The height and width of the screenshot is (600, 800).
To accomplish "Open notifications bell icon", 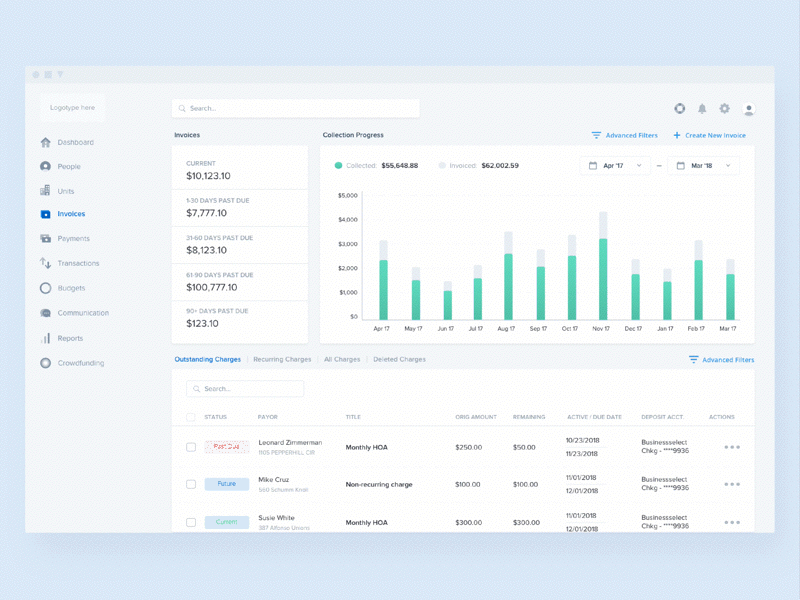I will tap(702, 109).
